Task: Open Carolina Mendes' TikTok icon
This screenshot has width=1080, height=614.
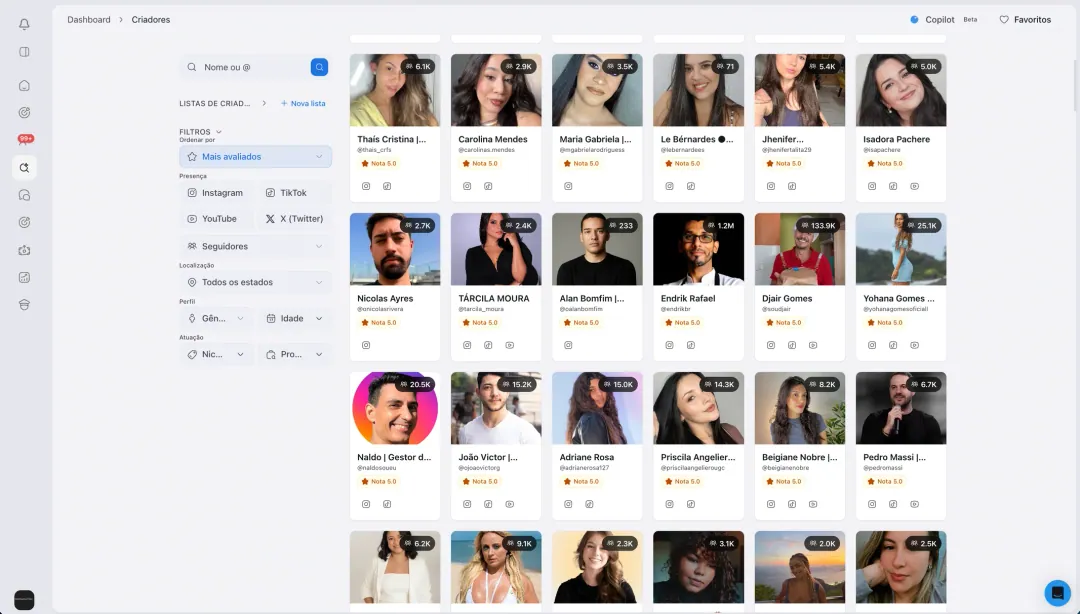Action: click(488, 186)
